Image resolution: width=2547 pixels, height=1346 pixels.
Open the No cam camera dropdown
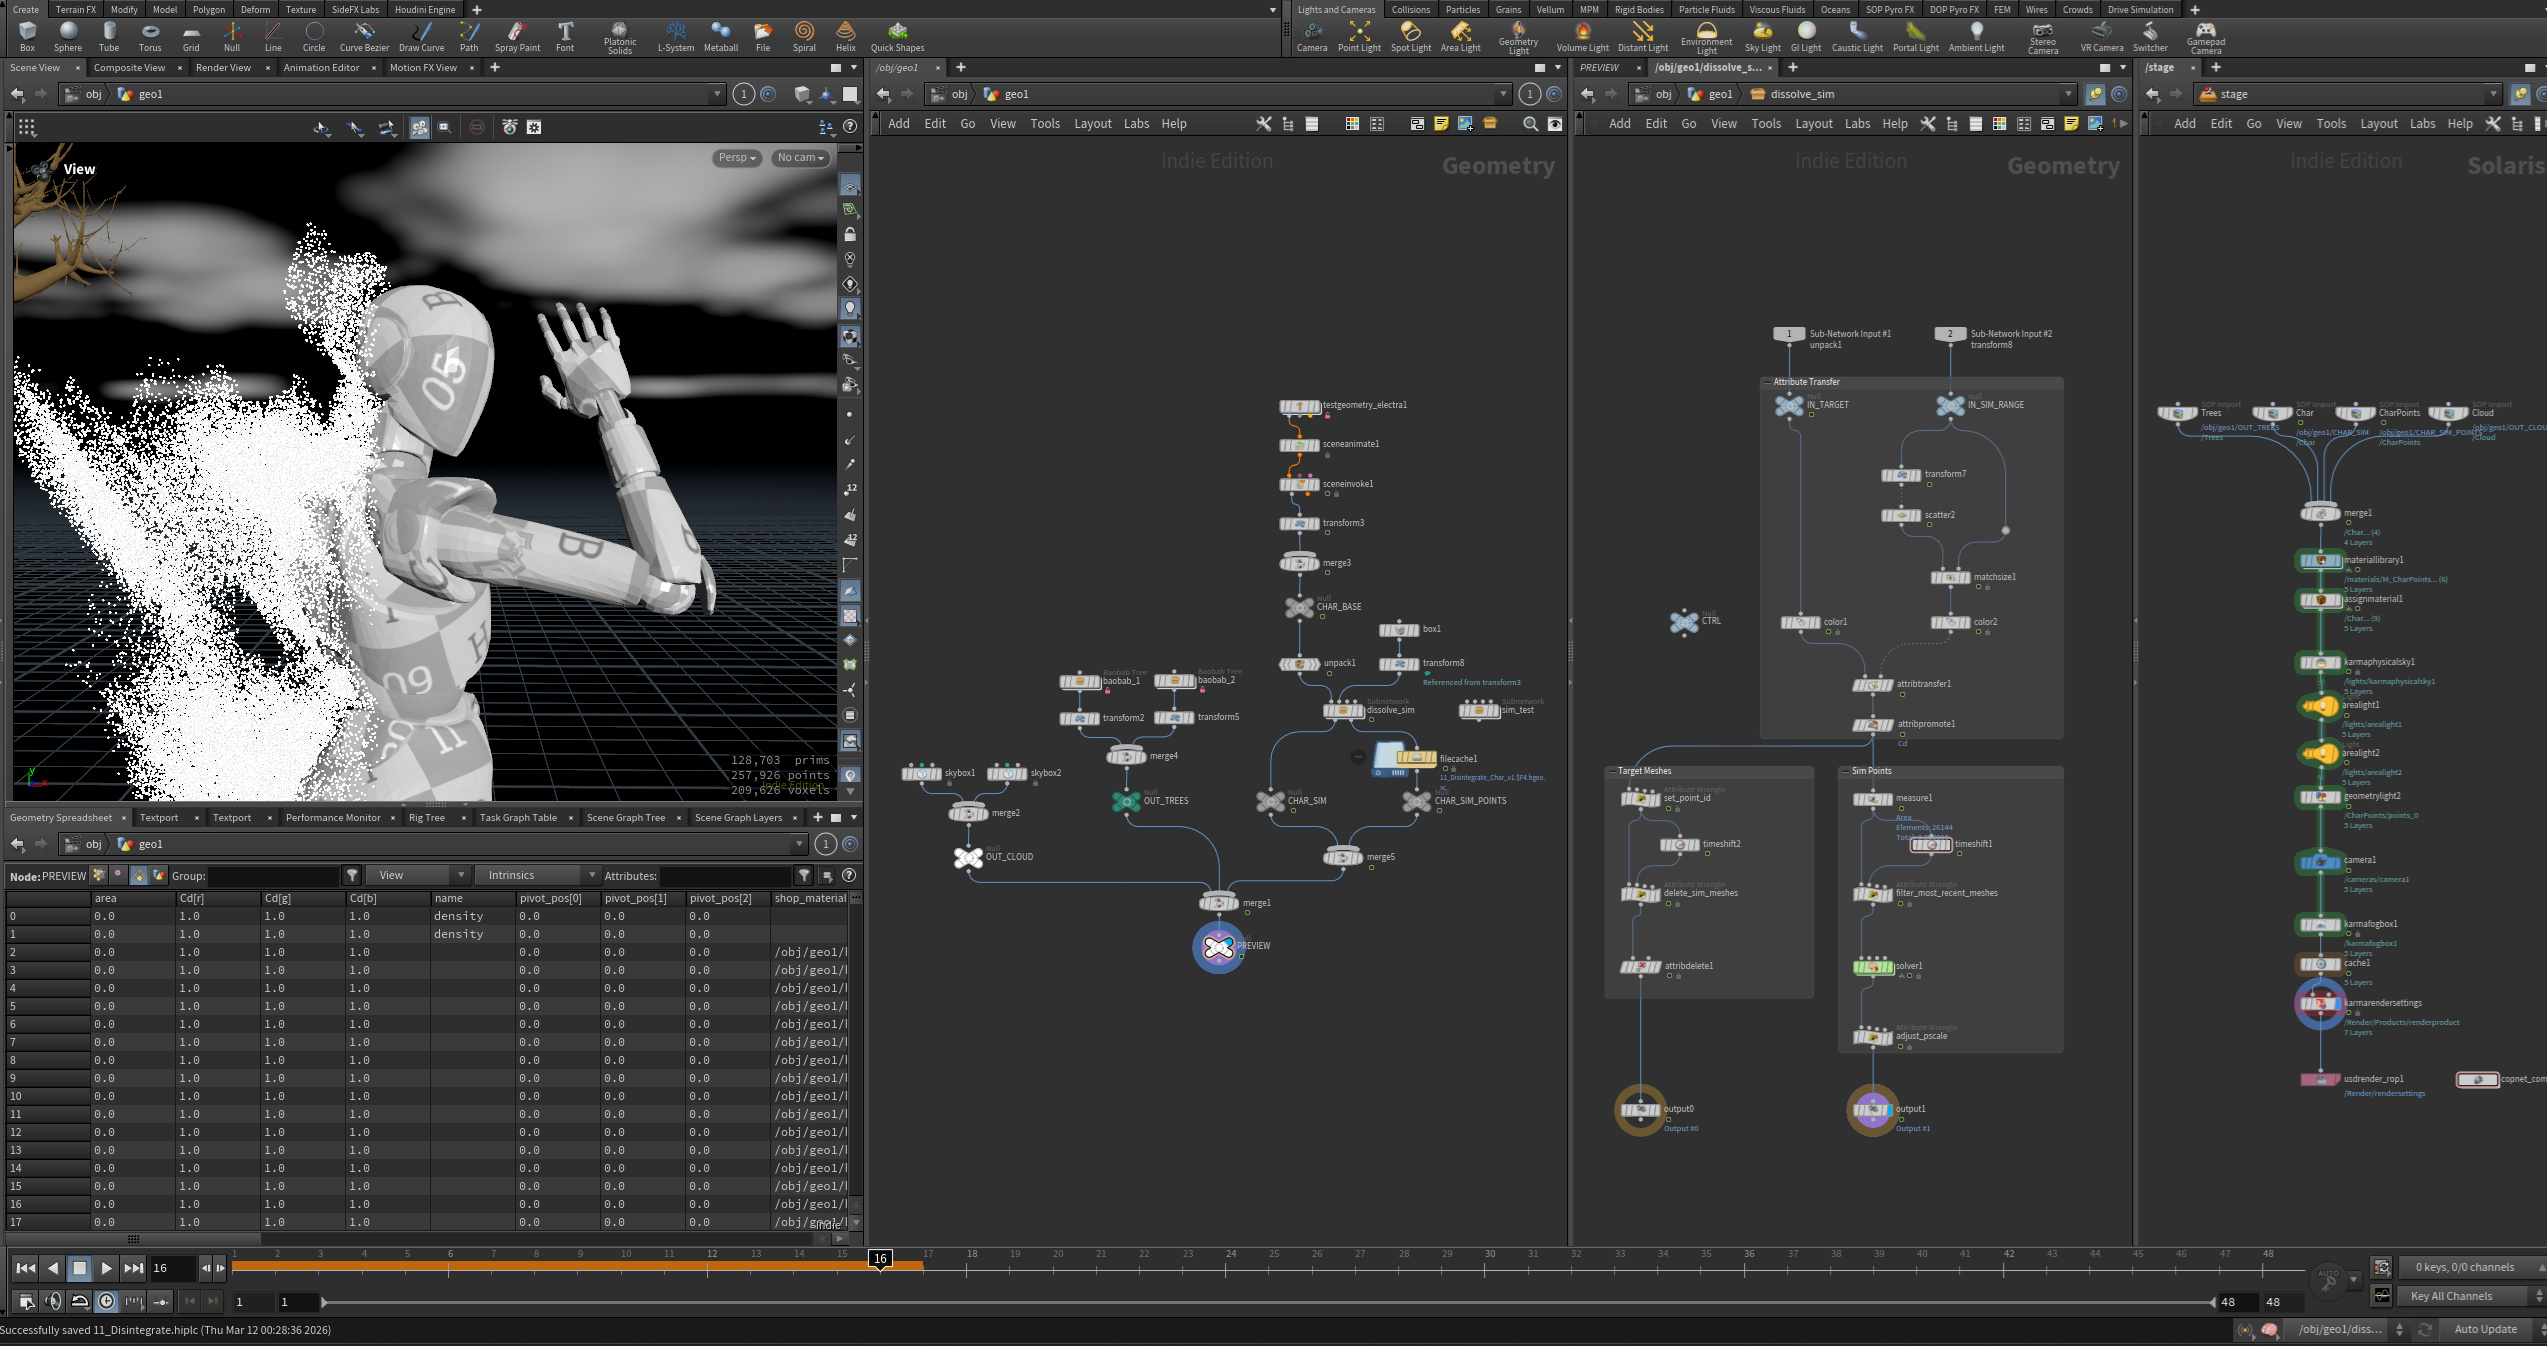pyautogui.click(x=800, y=158)
